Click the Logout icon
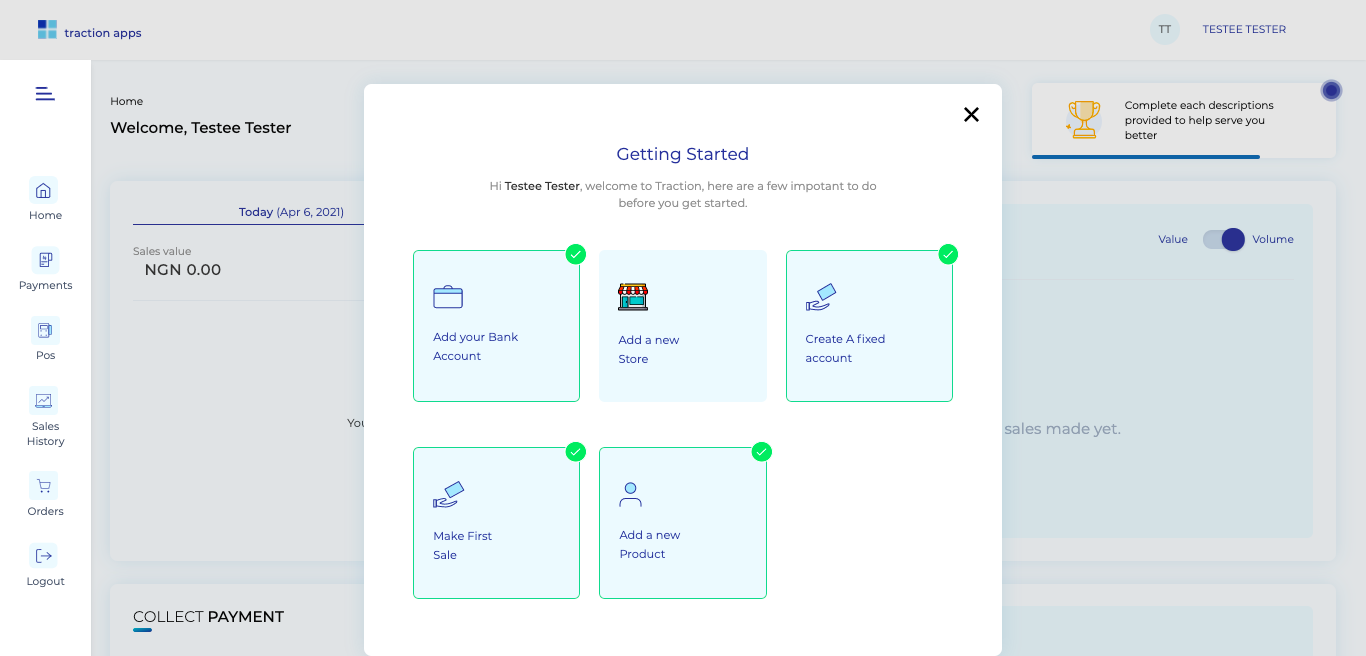This screenshot has height=656, width=1366. click(44, 555)
